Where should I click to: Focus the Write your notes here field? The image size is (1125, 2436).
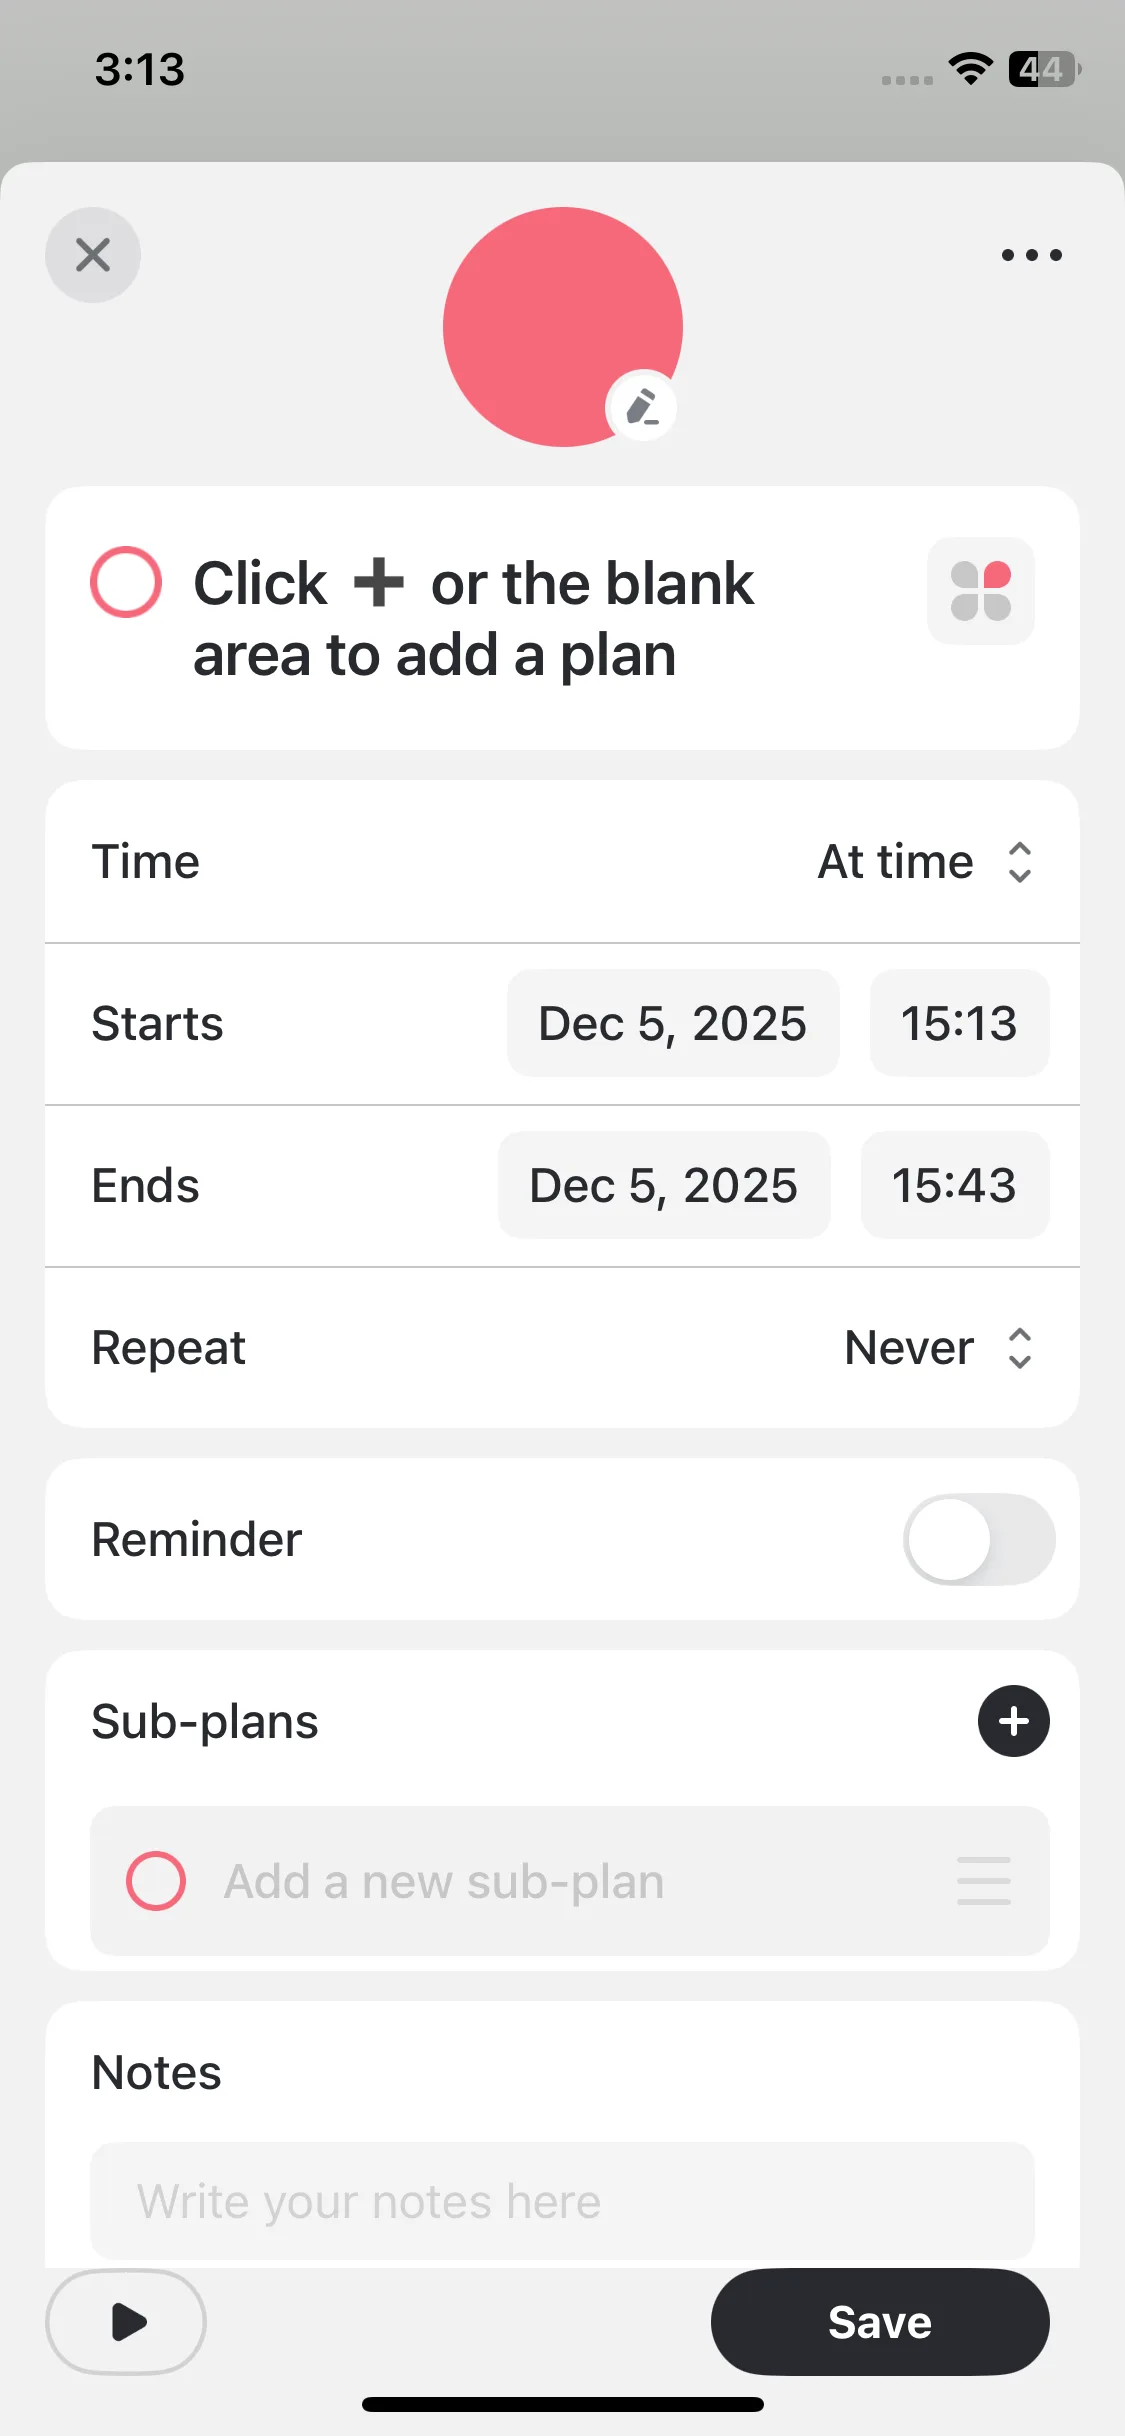point(562,2201)
